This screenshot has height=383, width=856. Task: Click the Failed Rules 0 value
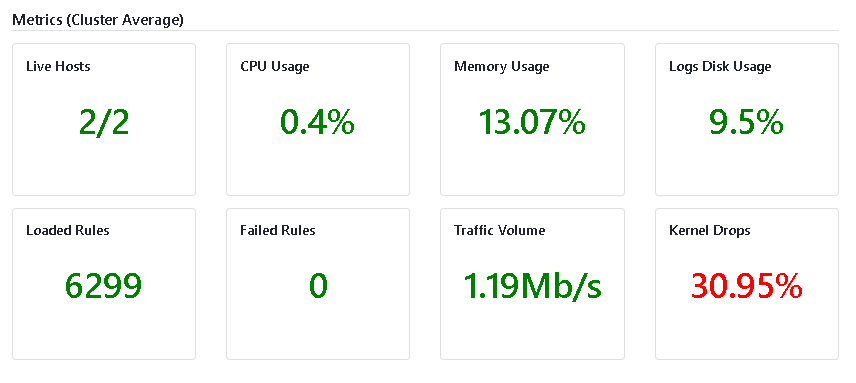pos(318,286)
